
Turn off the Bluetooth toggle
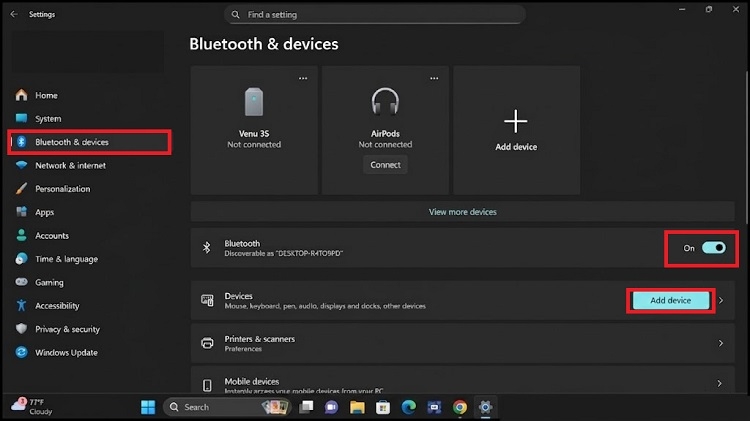click(713, 248)
